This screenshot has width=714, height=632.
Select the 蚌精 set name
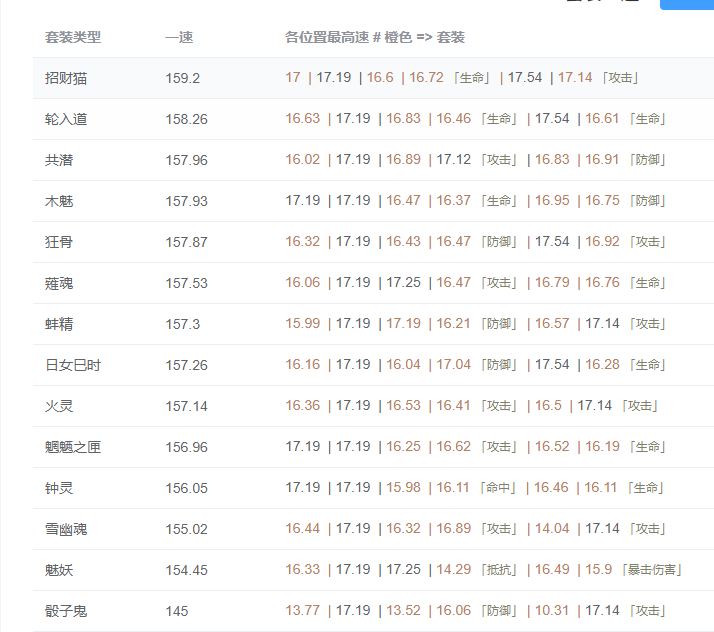click(x=59, y=324)
